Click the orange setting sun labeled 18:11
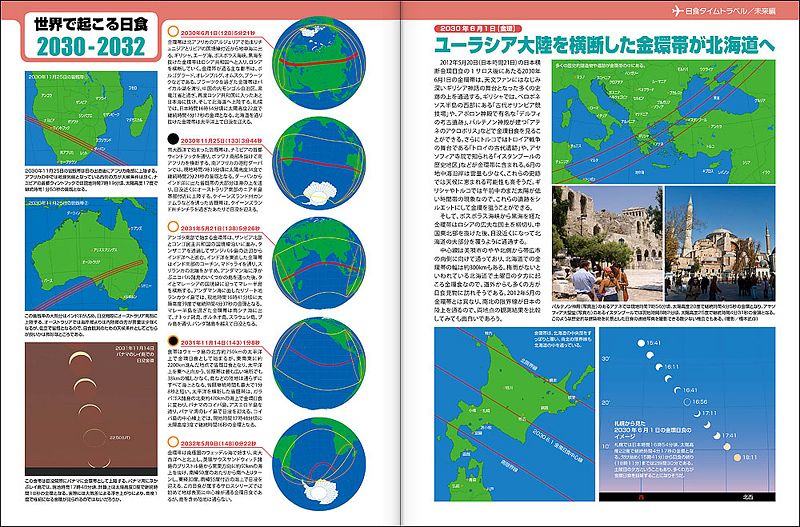 click(737, 458)
